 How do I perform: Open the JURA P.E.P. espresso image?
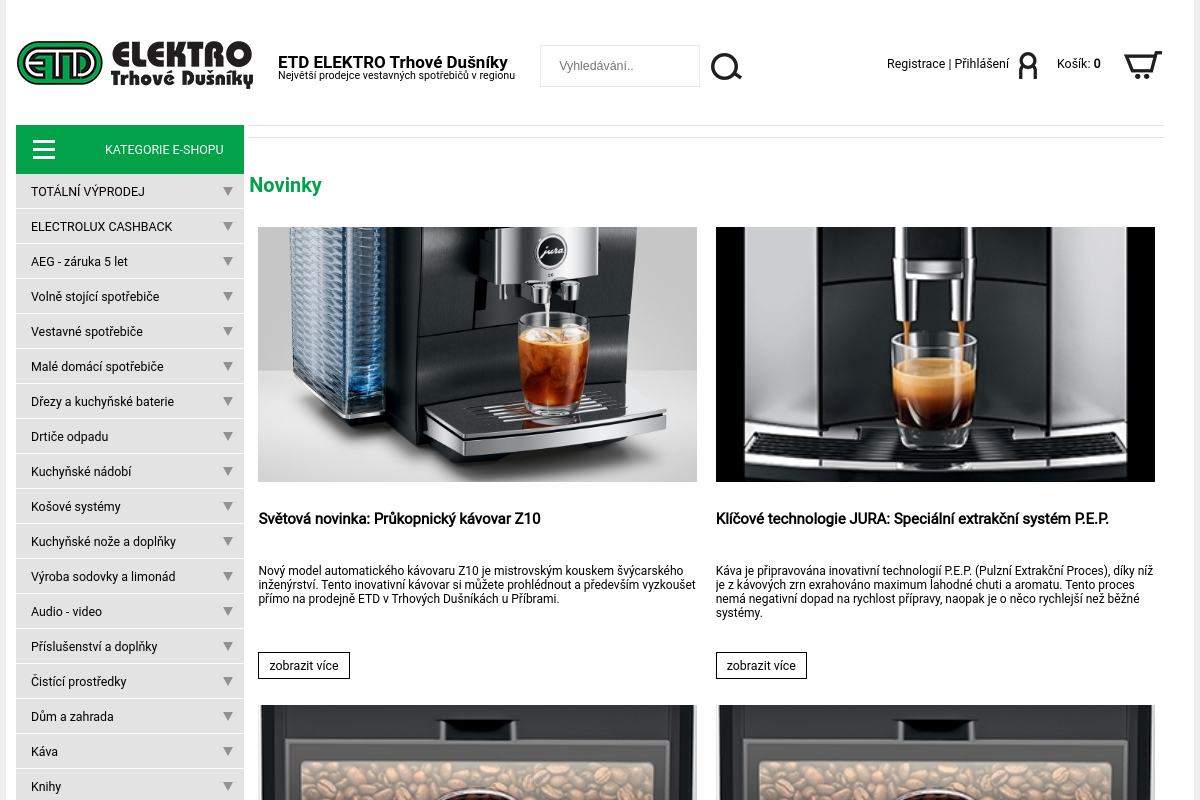pyautogui.click(x=935, y=354)
